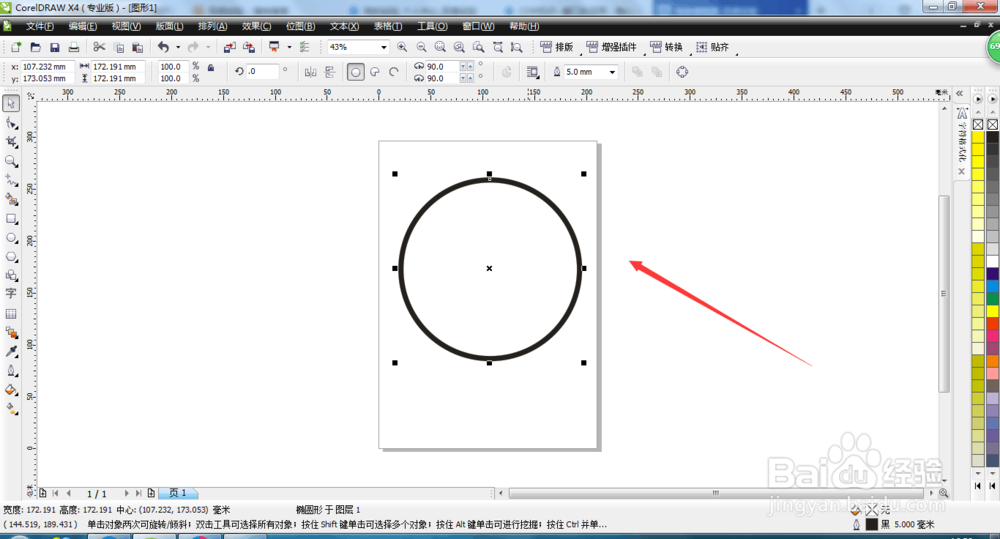Click the ellipse's center X marker

pos(489,269)
